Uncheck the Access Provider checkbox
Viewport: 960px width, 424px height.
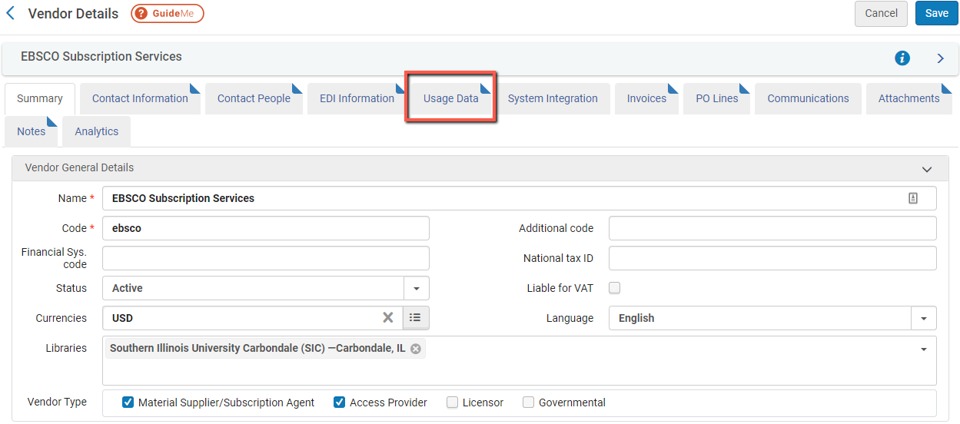pyautogui.click(x=339, y=403)
